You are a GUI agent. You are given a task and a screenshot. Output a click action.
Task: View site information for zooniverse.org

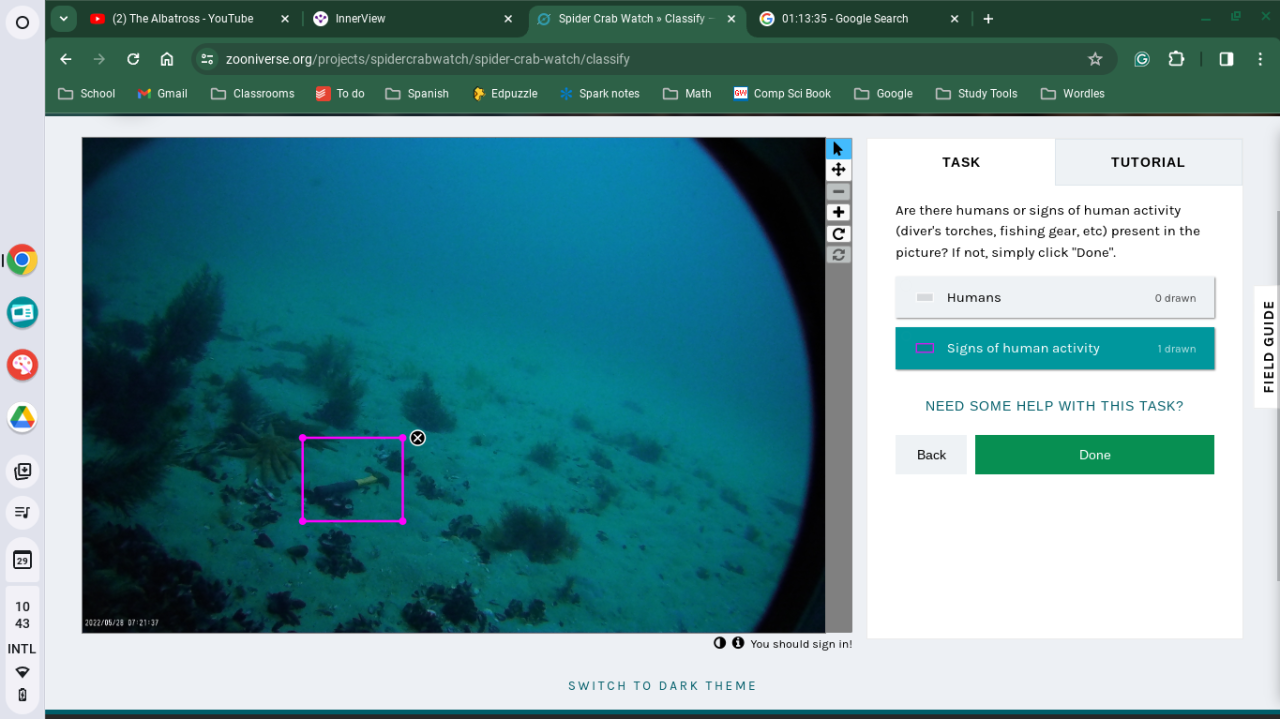coord(207,59)
